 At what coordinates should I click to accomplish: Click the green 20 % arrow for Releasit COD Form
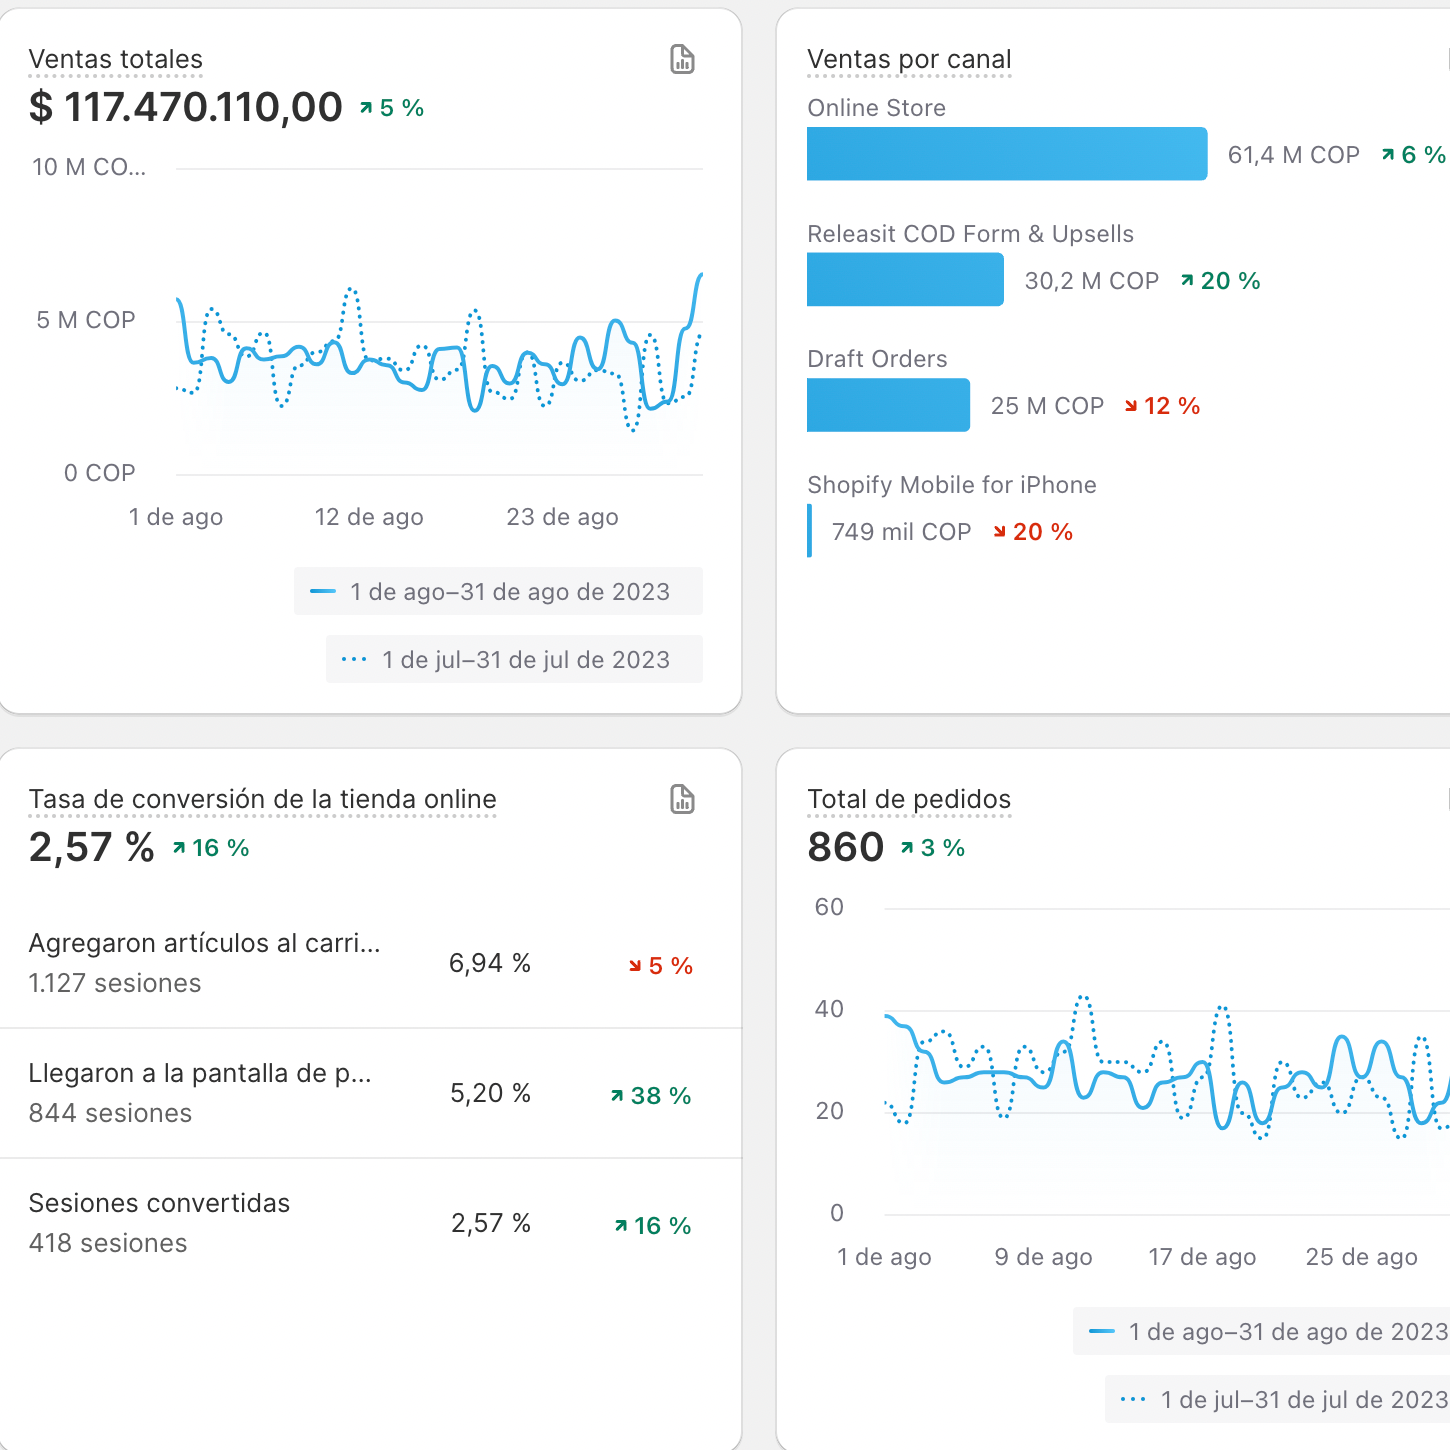(1187, 281)
